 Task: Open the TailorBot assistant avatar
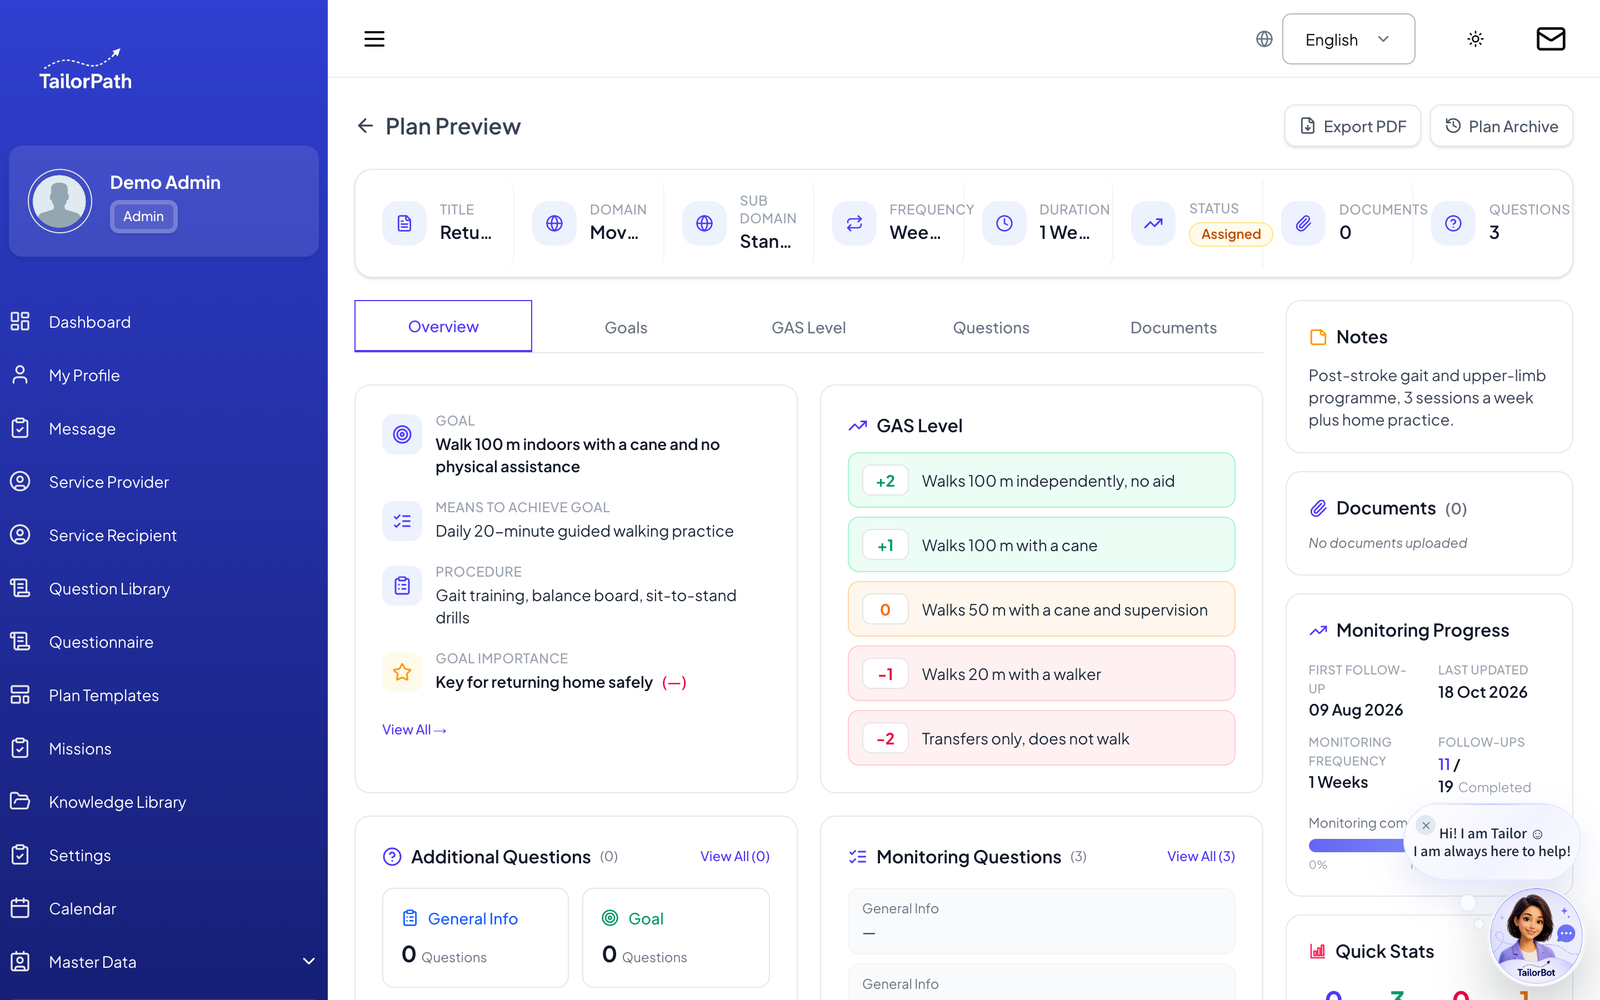pos(1535,935)
